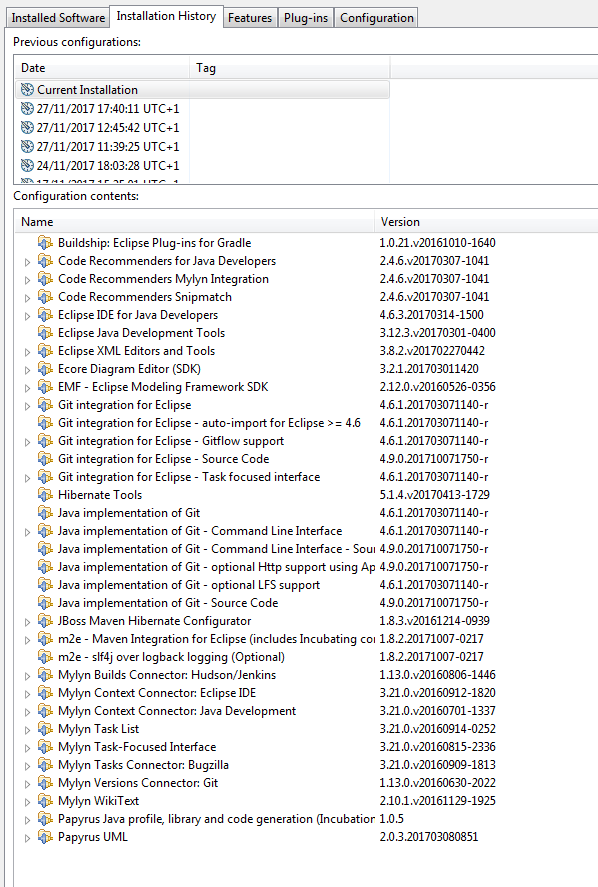The width and height of the screenshot is (598, 887).
Task: Click the Java implementation of Git icon
Action: pos(45,513)
